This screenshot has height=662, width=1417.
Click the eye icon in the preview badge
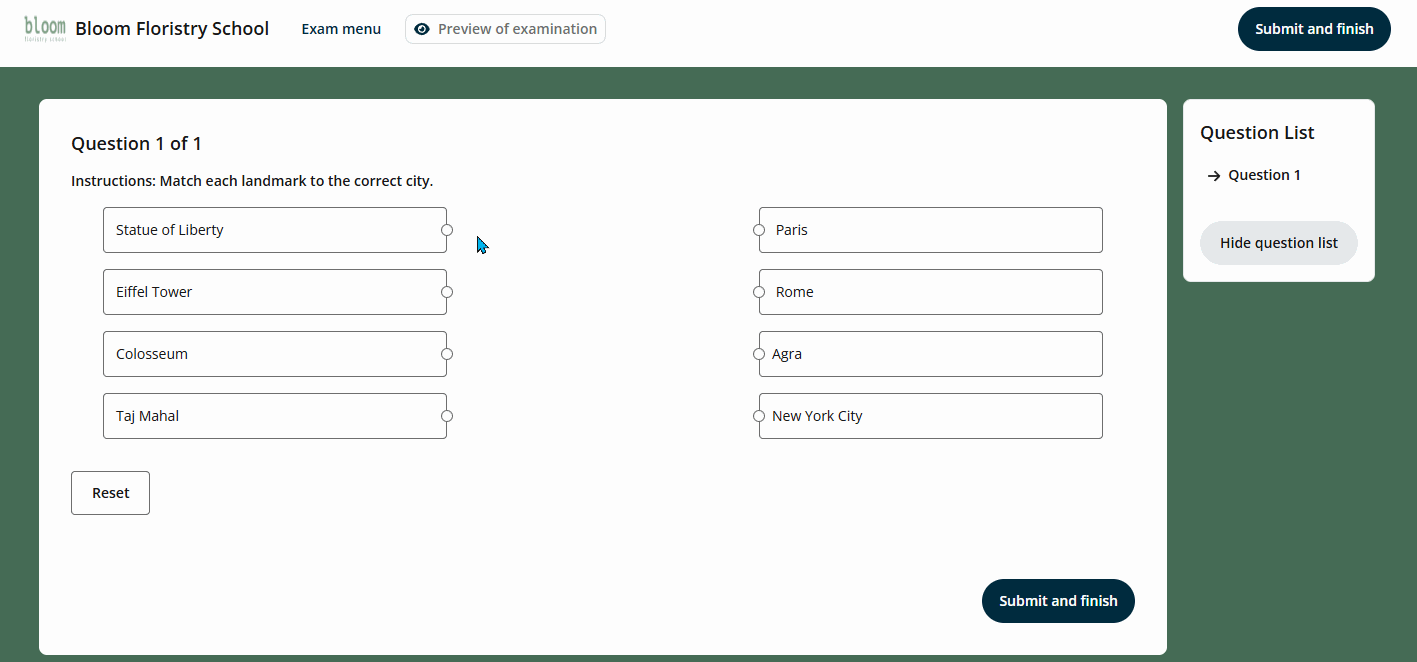click(422, 29)
